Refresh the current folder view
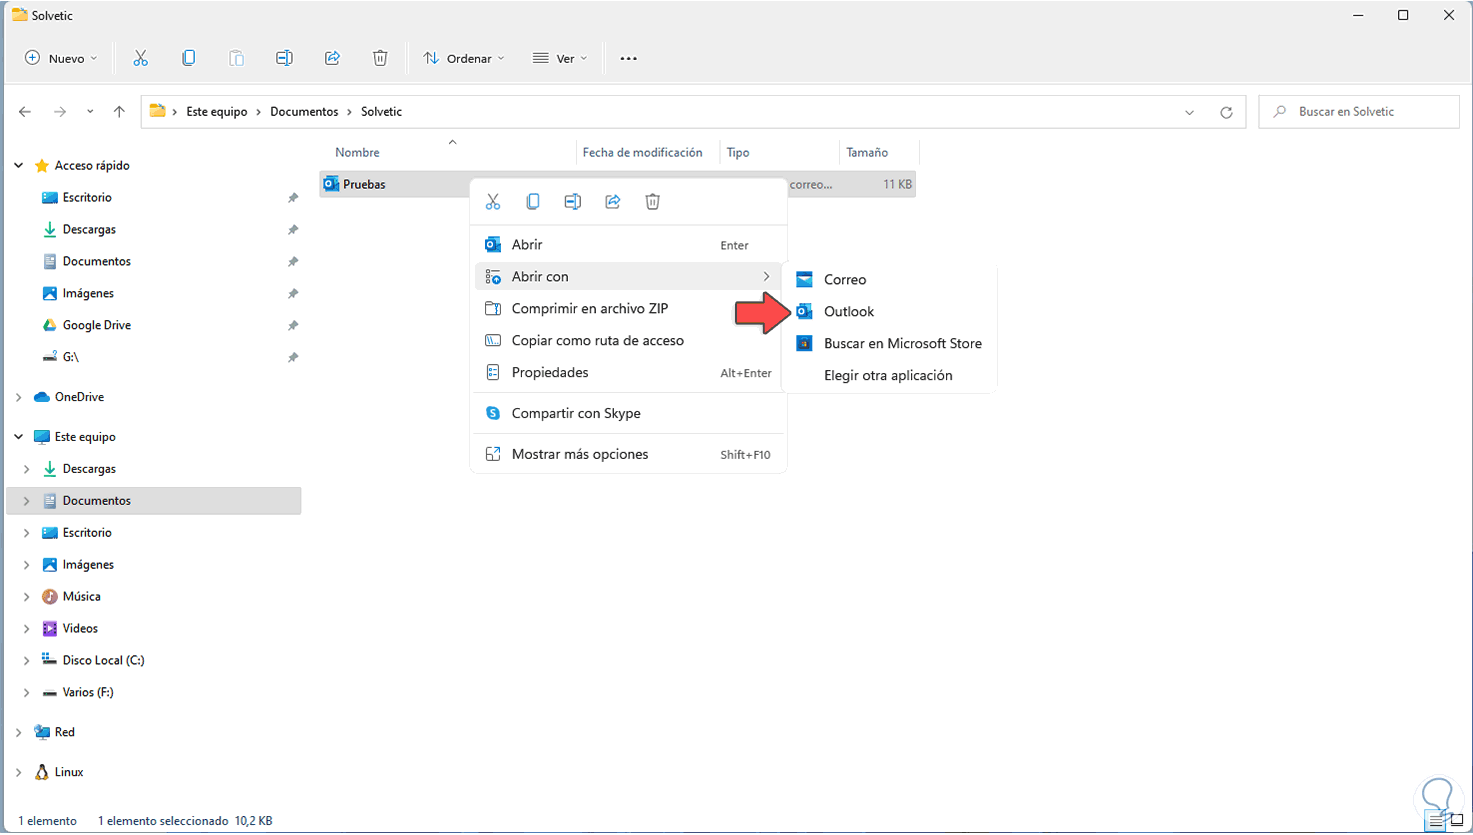The image size is (1473, 835). [1226, 112]
